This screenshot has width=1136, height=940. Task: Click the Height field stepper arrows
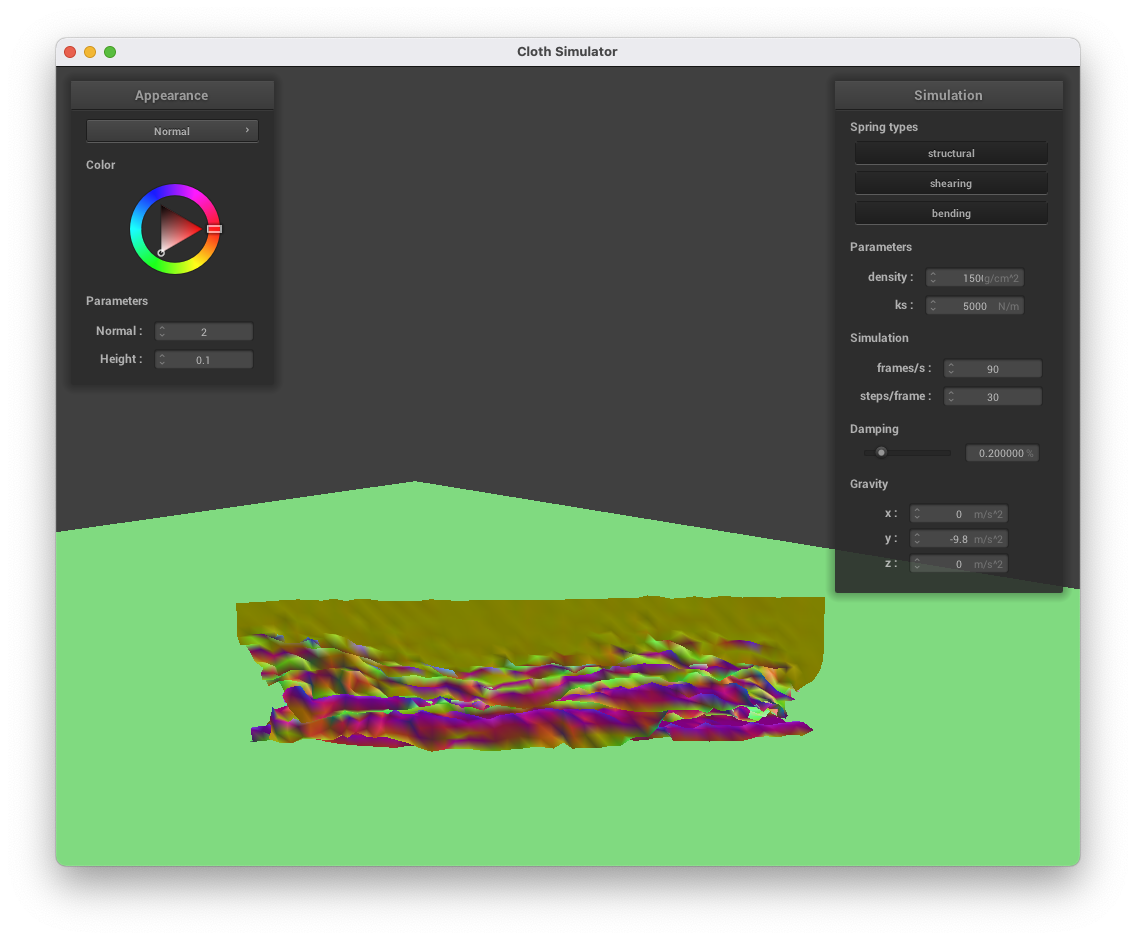pyautogui.click(x=162, y=359)
